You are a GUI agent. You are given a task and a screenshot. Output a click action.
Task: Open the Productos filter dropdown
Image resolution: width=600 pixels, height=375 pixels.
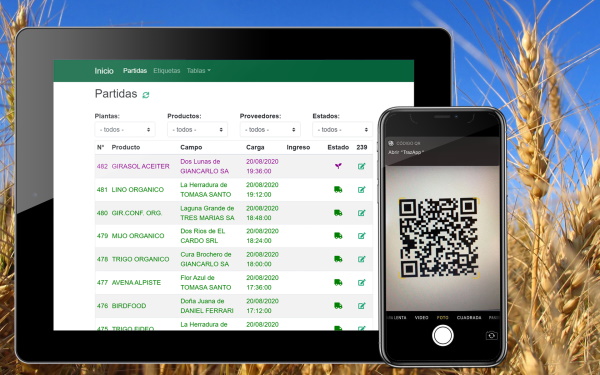tap(197, 130)
